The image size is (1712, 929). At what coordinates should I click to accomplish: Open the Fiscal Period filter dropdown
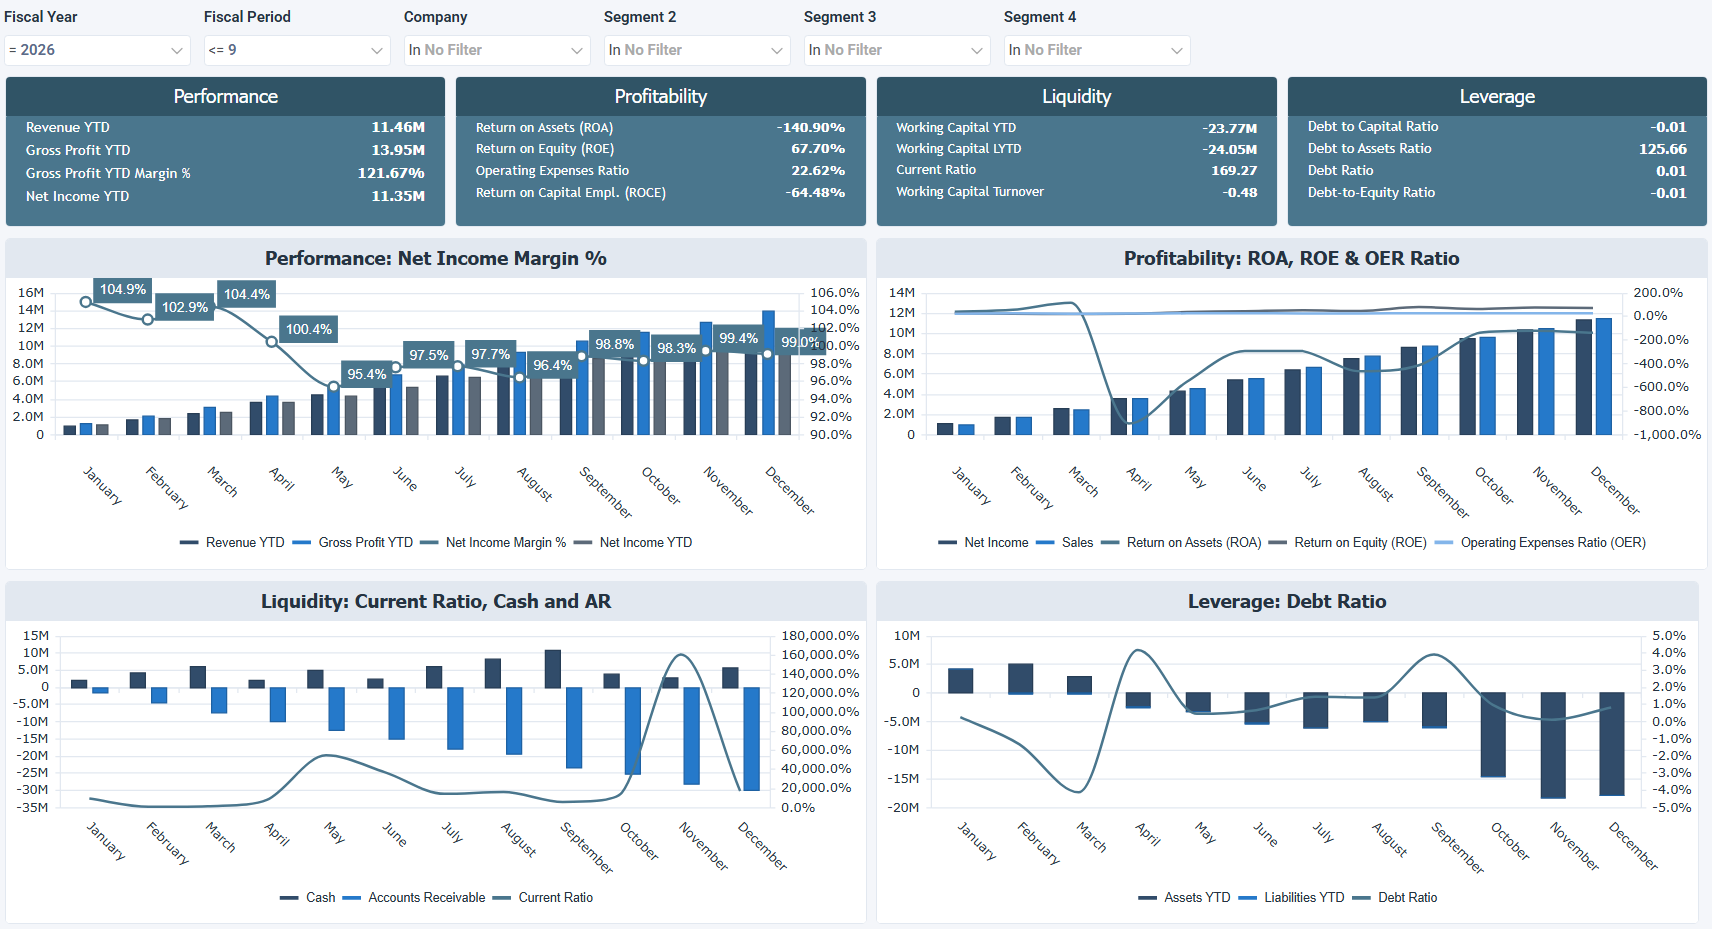[297, 50]
